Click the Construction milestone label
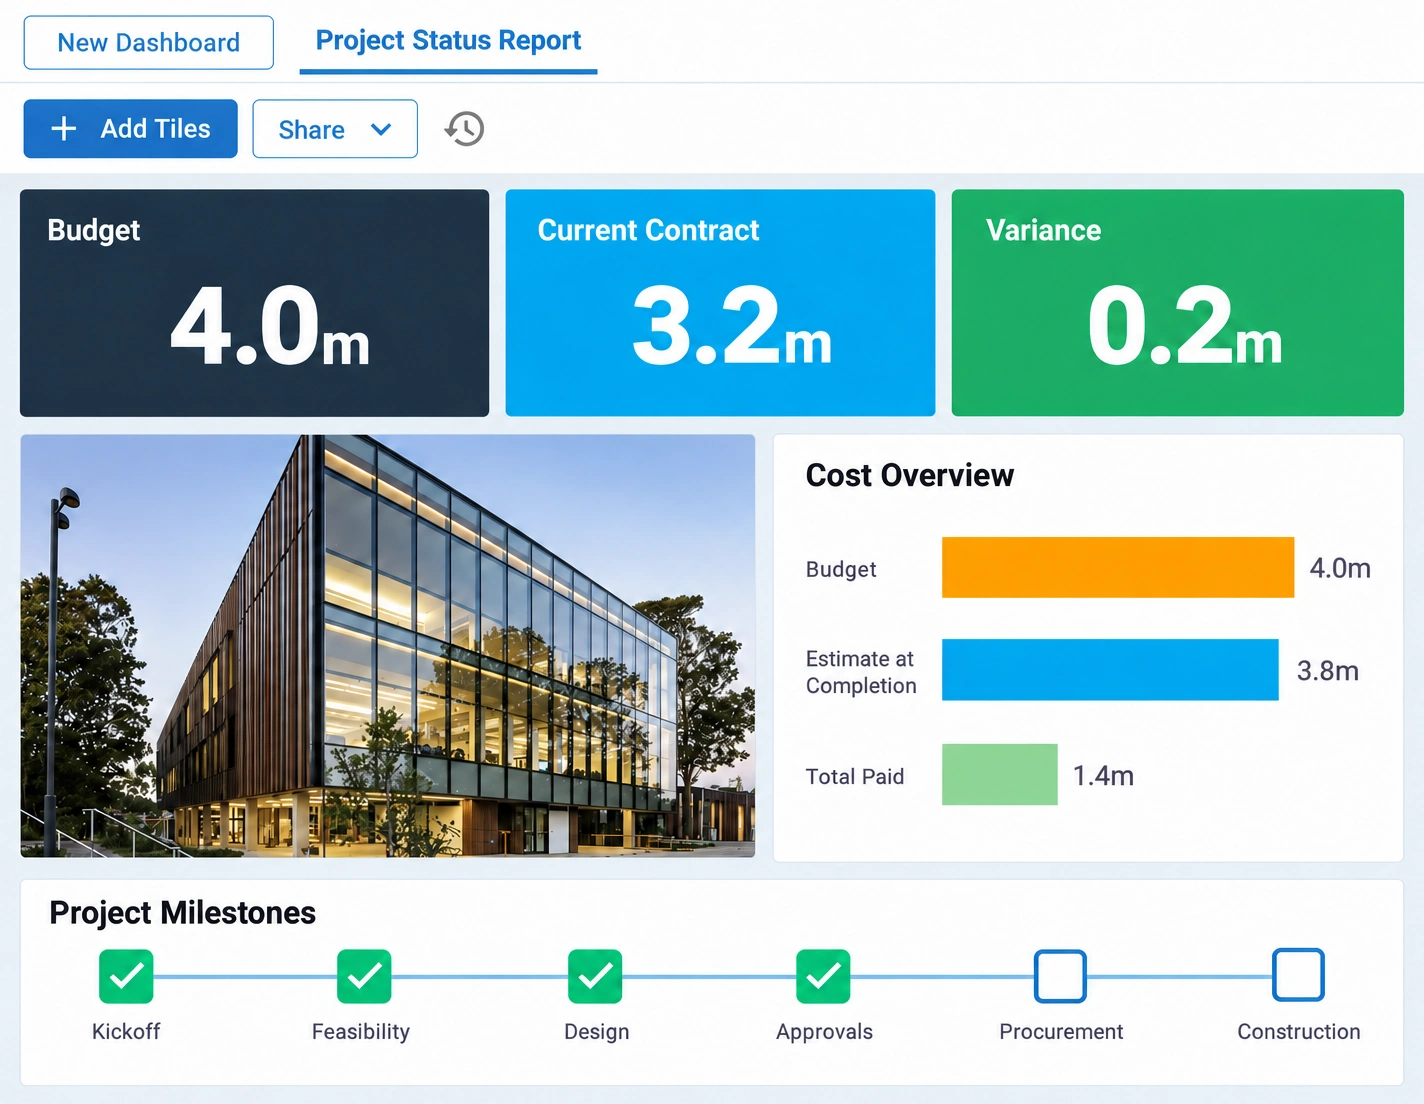This screenshot has width=1424, height=1104. pos(1299,1031)
